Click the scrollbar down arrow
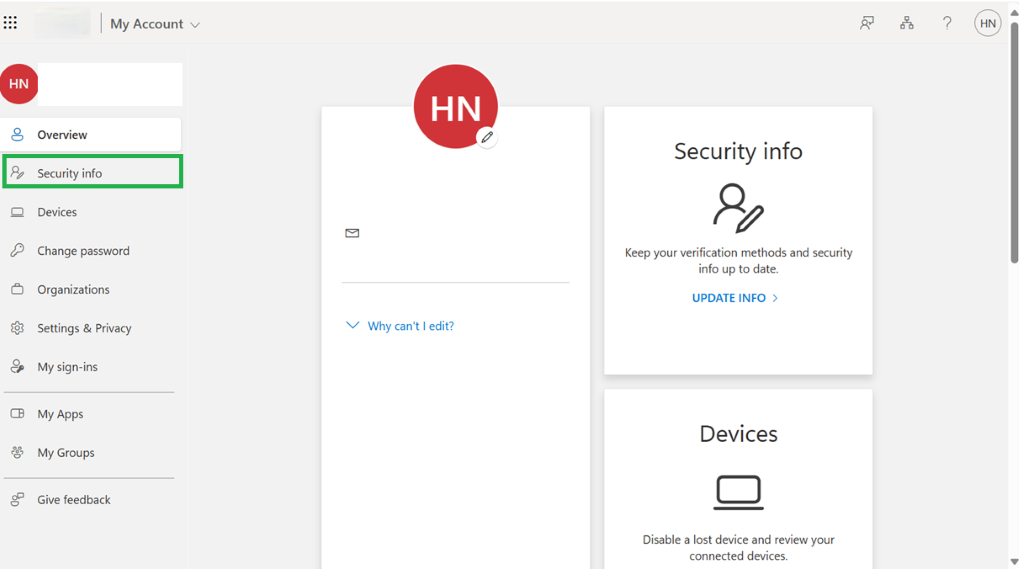The image size is (1024, 575). [1014, 562]
